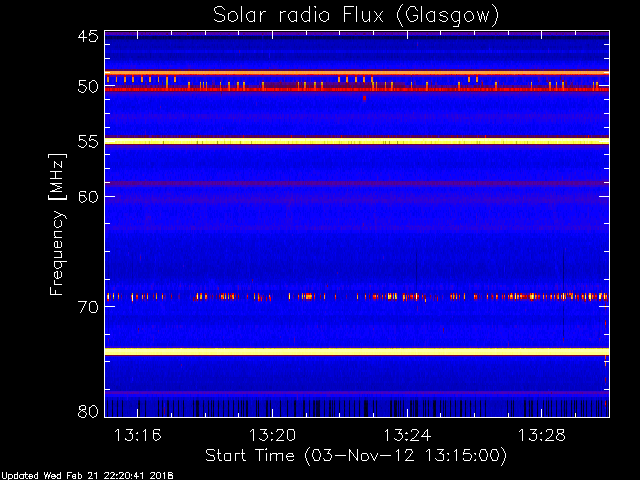The image size is (640, 480).
Task: Click the red band at 50 MHz
Action: click(x=357, y=89)
